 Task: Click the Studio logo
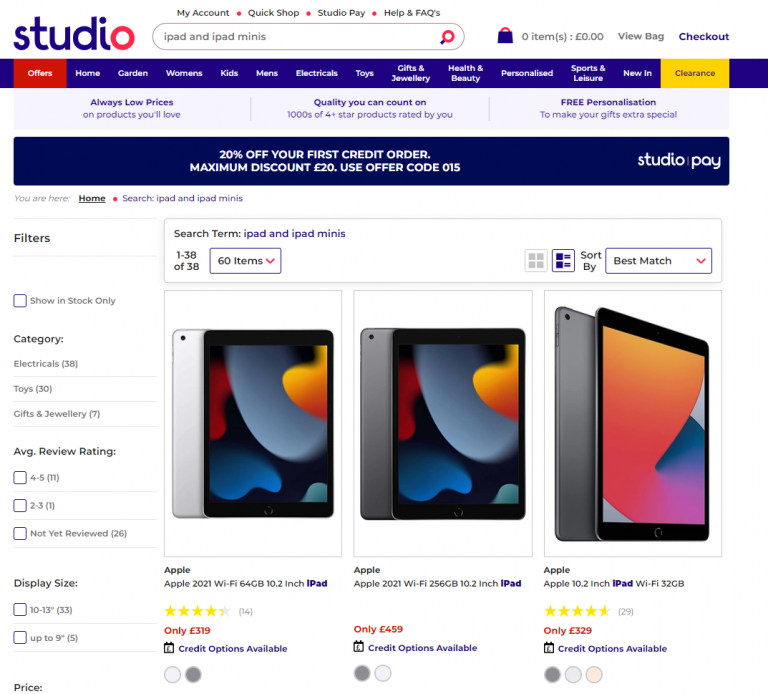coord(74,33)
